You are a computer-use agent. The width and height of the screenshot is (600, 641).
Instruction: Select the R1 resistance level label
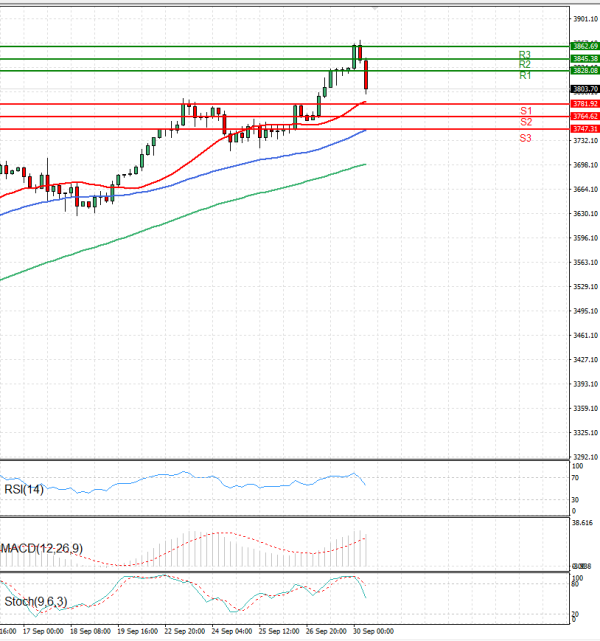point(524,76)
